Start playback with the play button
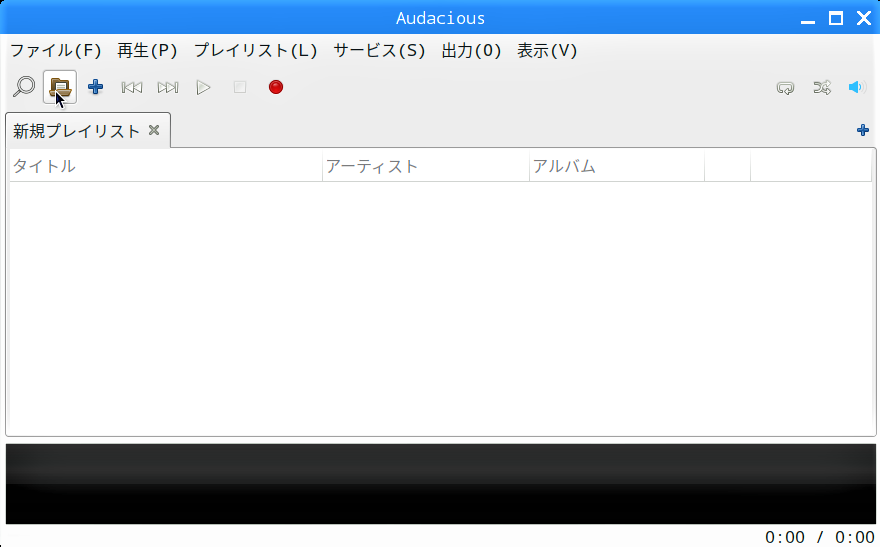Image resolution: width=880 pixels, height=547 pixels. point(203,87)
